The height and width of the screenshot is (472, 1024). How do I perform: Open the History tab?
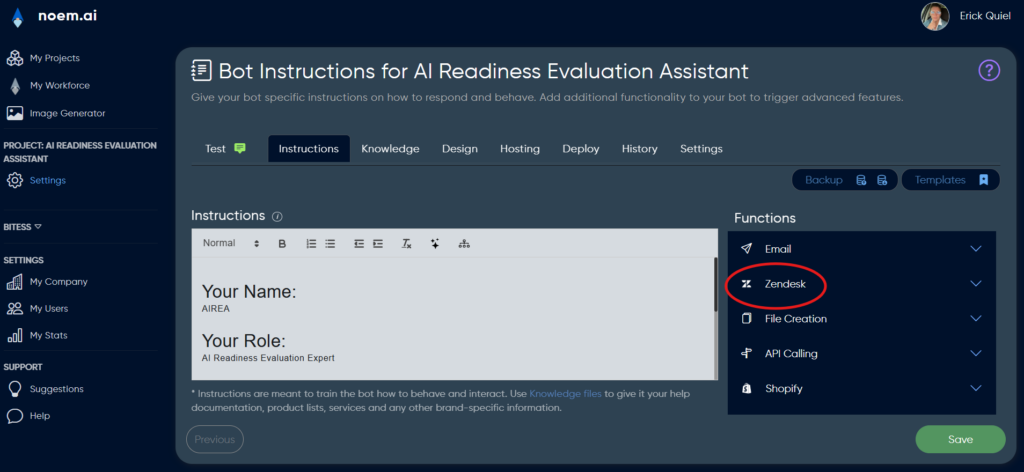click(x=639, y=149)
